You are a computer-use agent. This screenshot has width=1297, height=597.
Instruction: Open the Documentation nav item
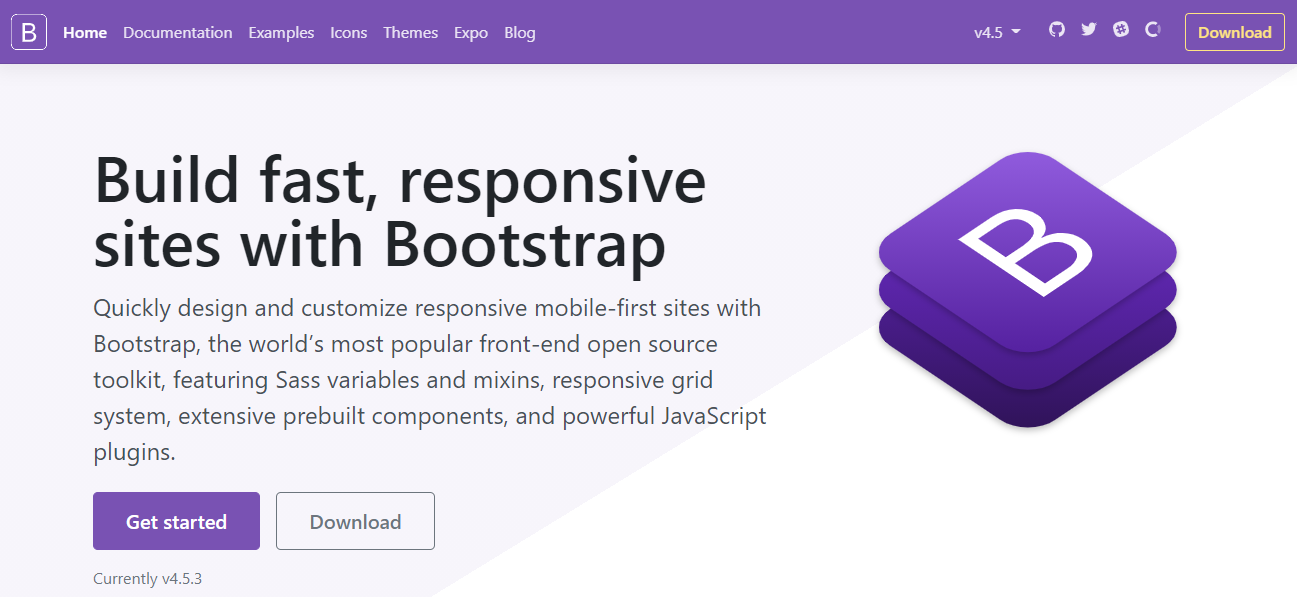coord(178,32)
